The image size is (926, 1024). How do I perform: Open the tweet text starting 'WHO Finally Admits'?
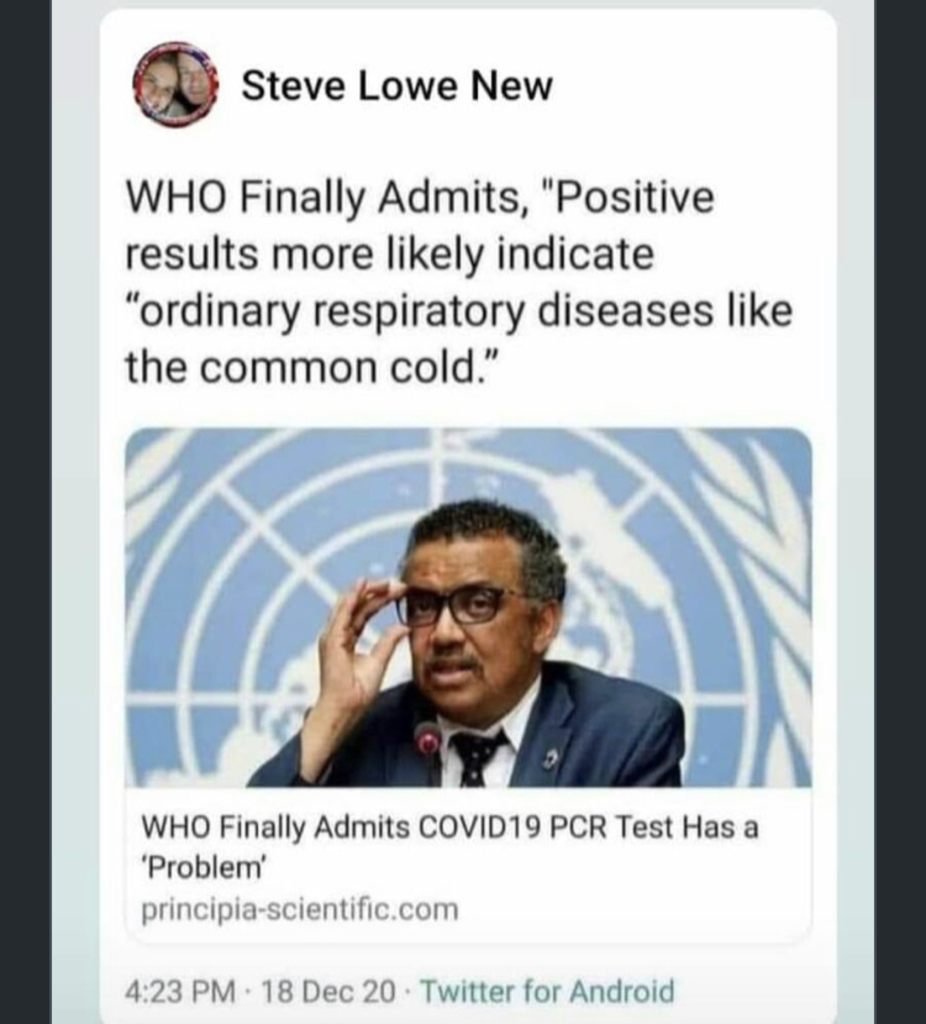coord(459,282)
